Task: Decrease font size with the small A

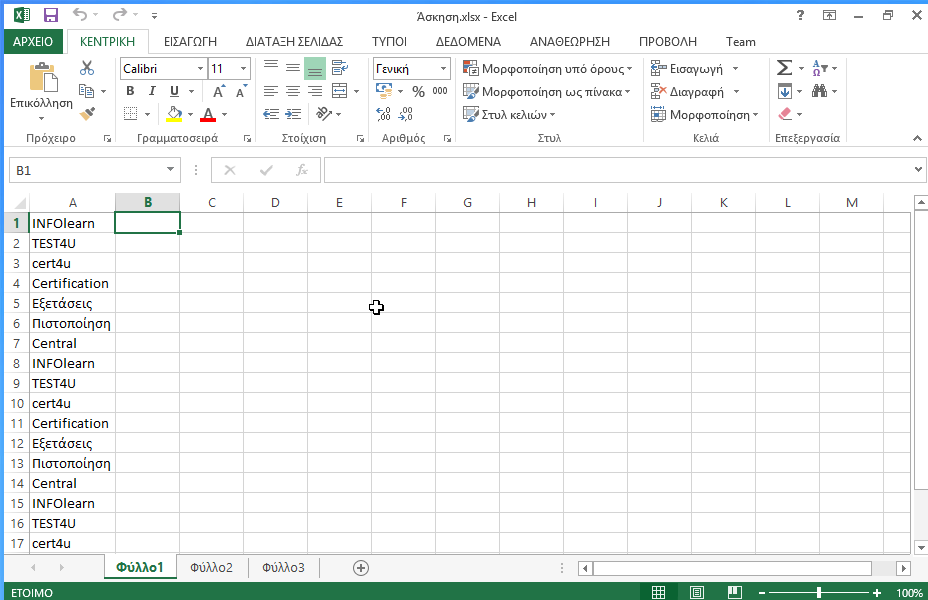Action: pos(241,91)
